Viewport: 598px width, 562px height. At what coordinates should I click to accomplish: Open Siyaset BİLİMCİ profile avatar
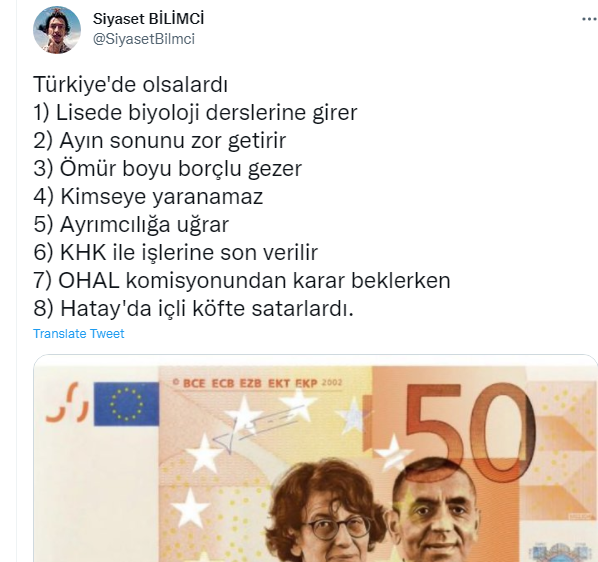point(57,30)
